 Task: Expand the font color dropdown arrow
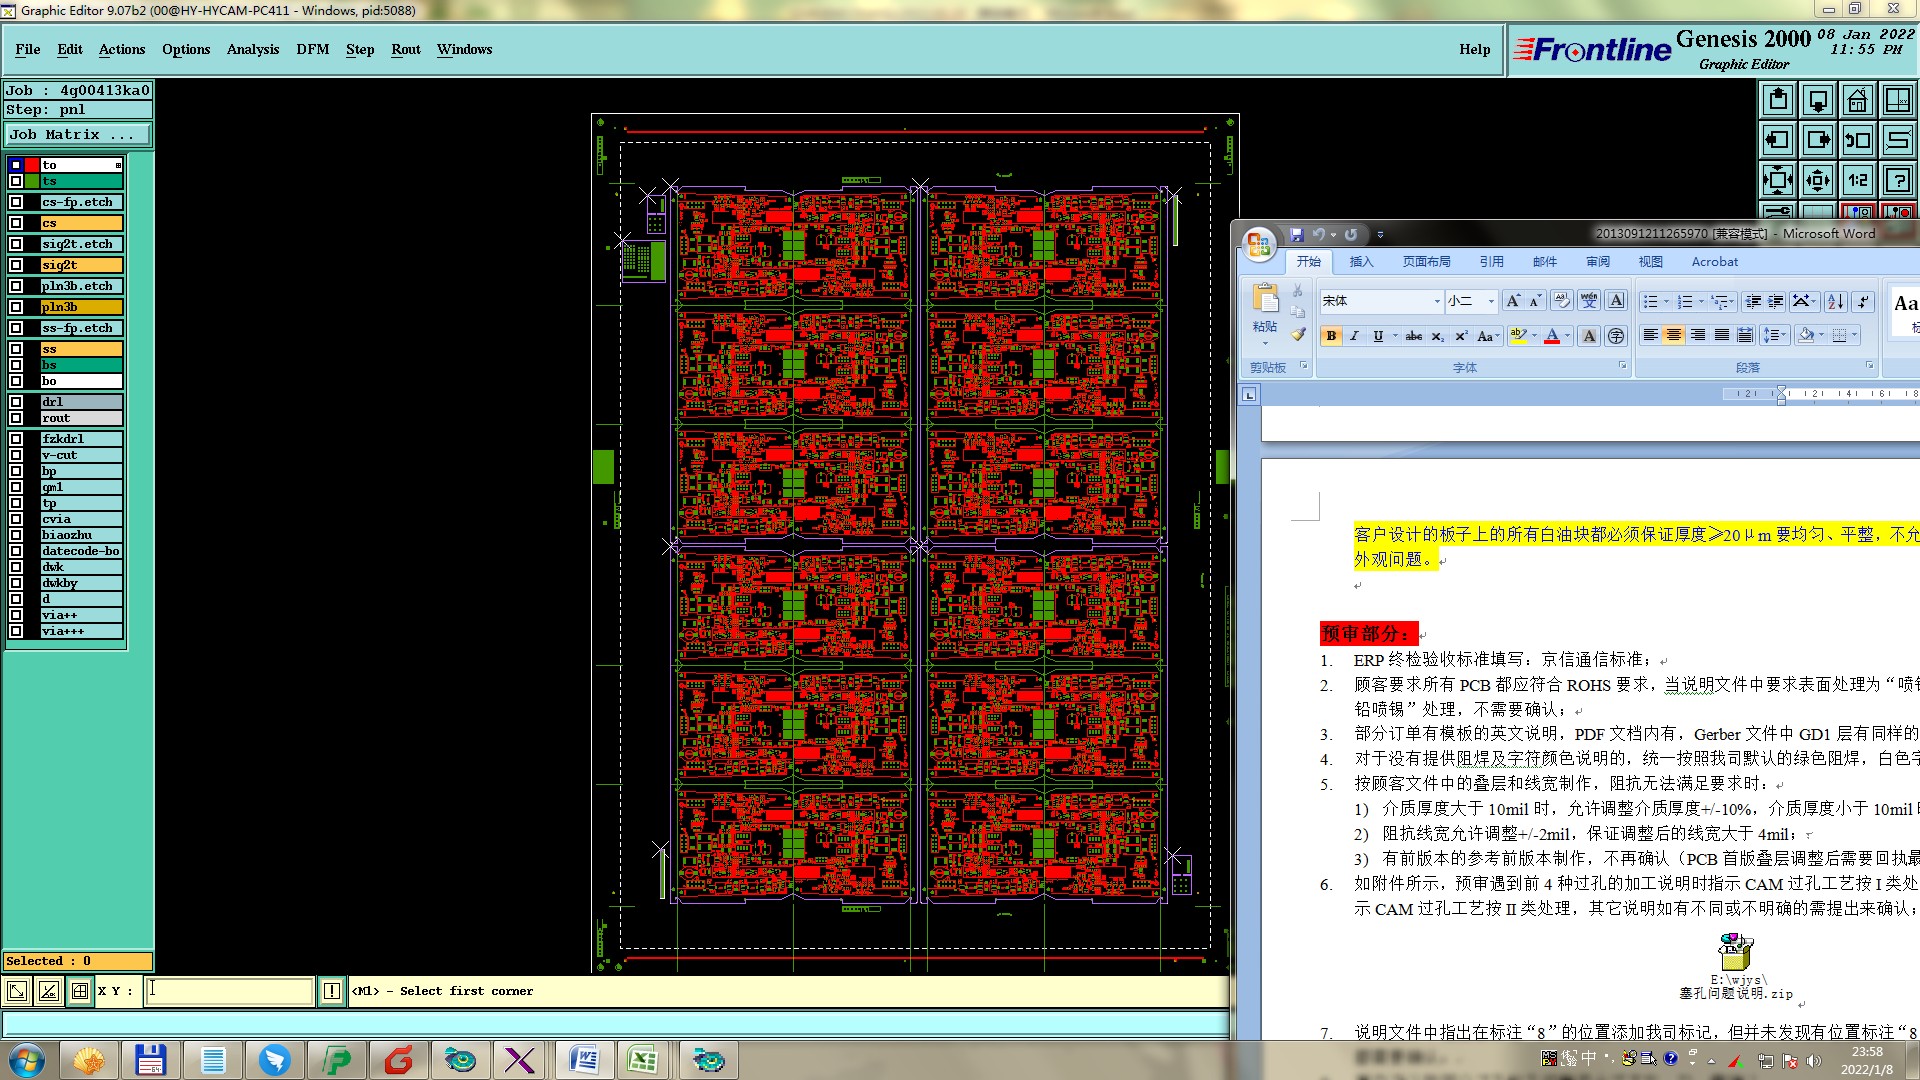click(x=1567, y=336)
